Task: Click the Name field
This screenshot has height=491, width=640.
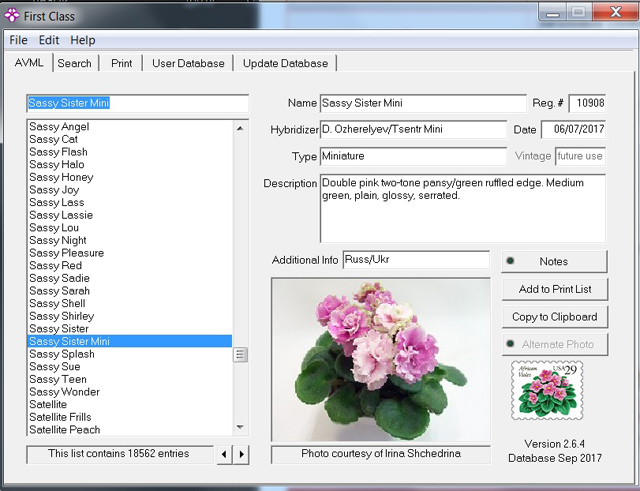Action: [x=423, y=103]
